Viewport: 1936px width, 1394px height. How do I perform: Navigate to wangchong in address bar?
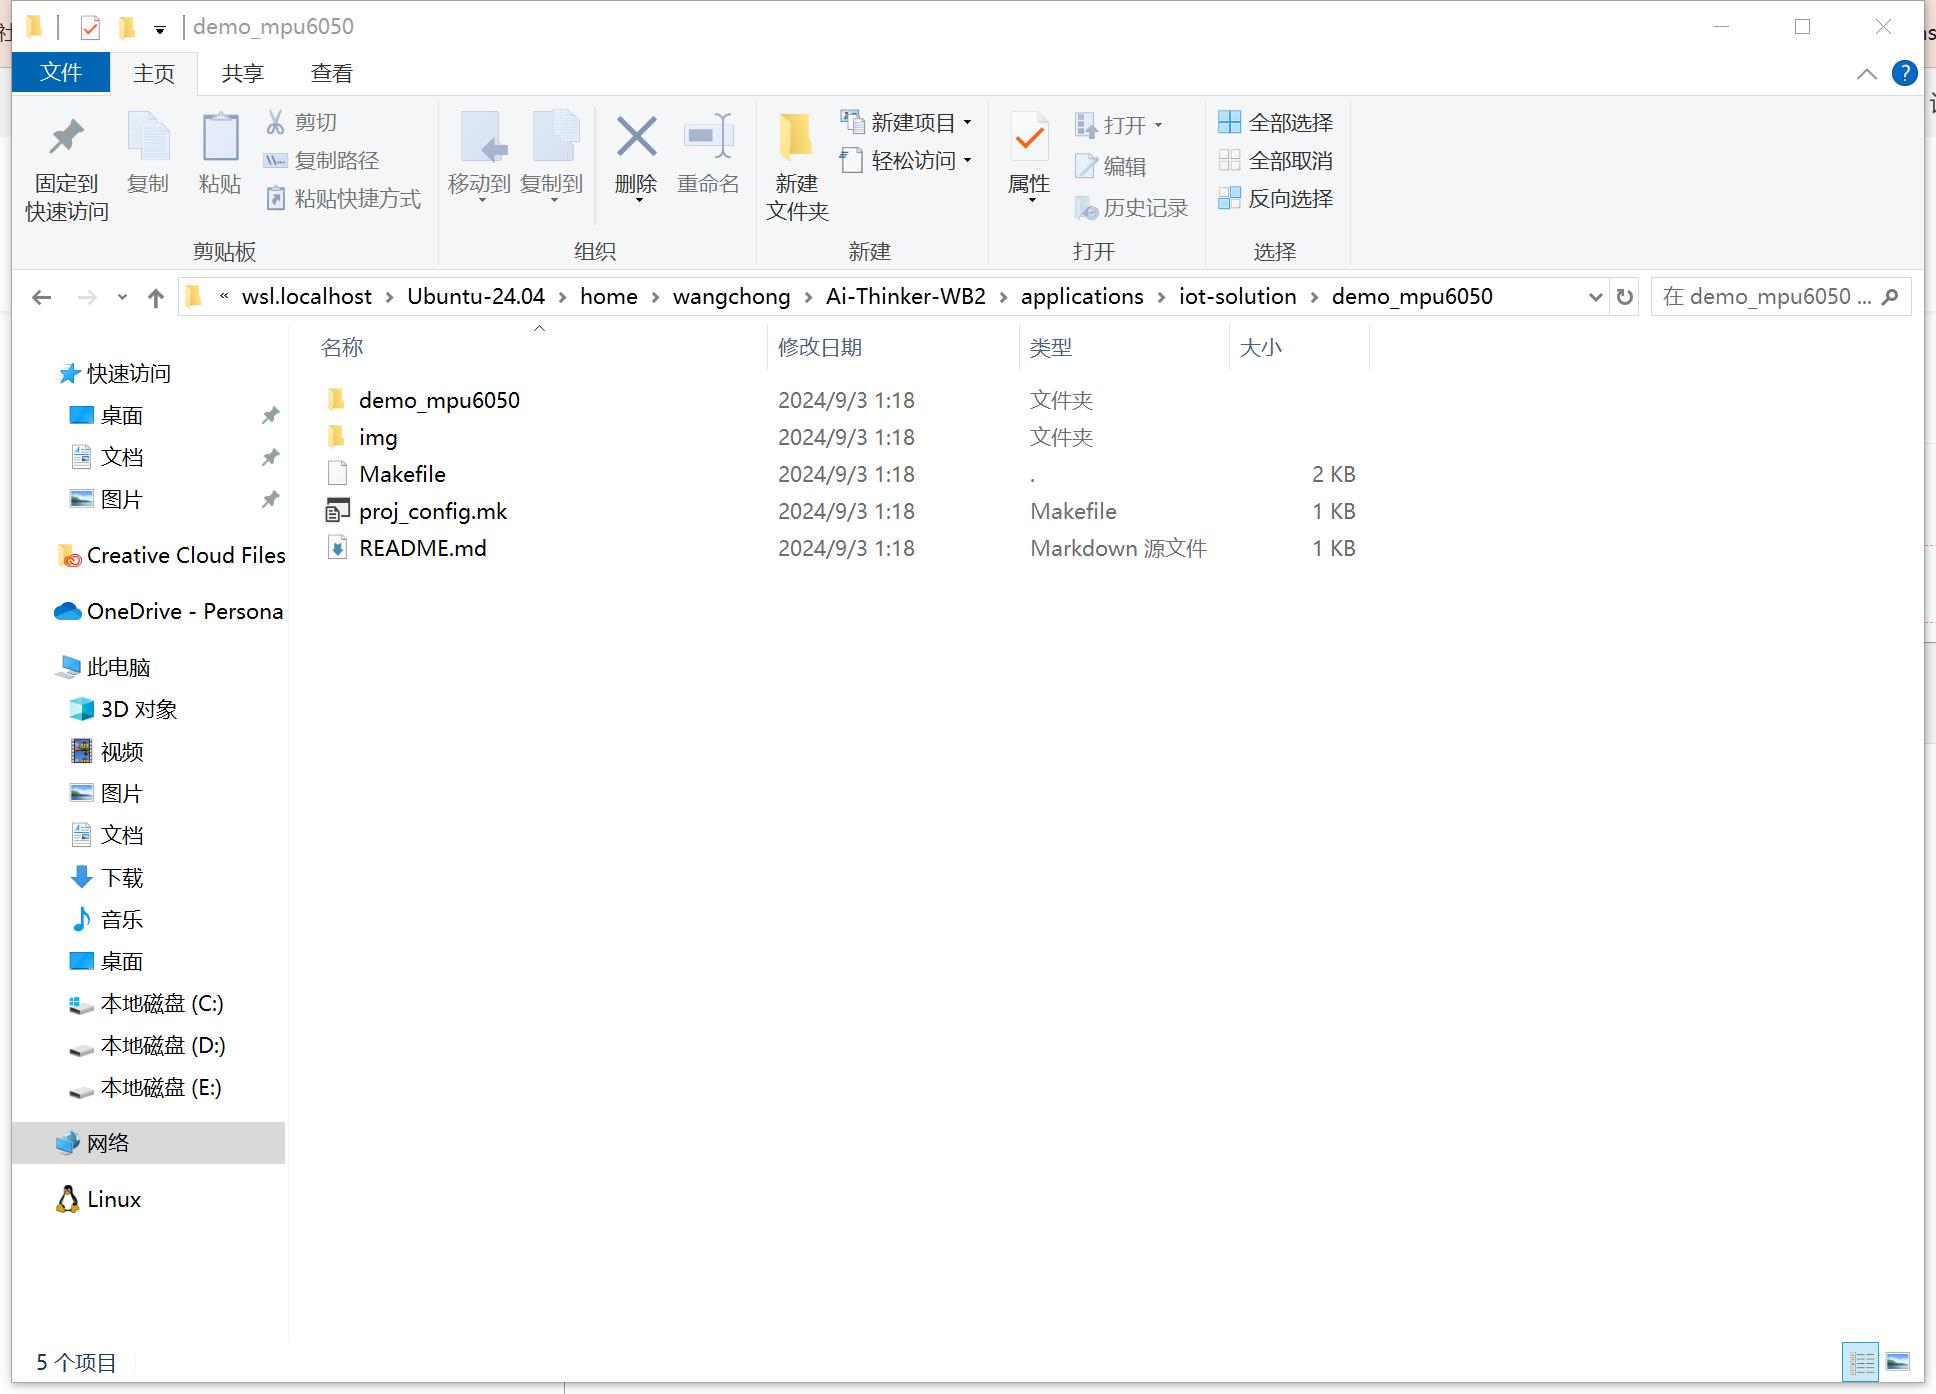(x=732, y=297)
